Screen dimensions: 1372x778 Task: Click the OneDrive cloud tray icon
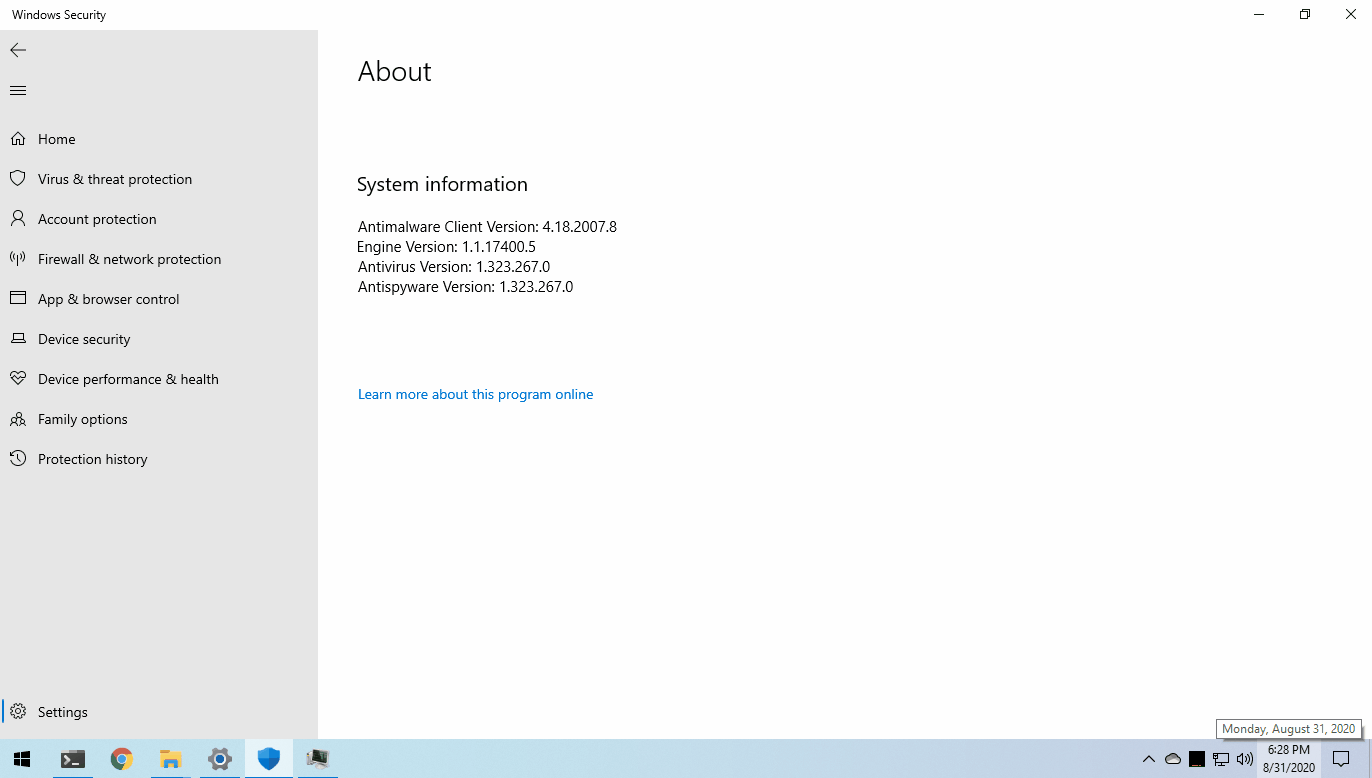pyautogui.click(x=1173, y=759)
